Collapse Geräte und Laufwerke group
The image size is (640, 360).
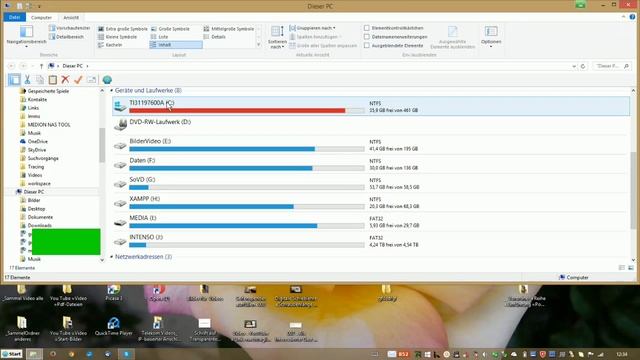pyautogui.click(x=111, y=91)
